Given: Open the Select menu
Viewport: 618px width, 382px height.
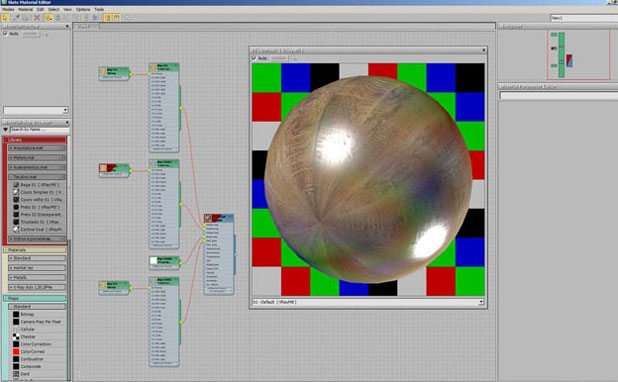Looking at the screenshot, I should pos(54,9).
